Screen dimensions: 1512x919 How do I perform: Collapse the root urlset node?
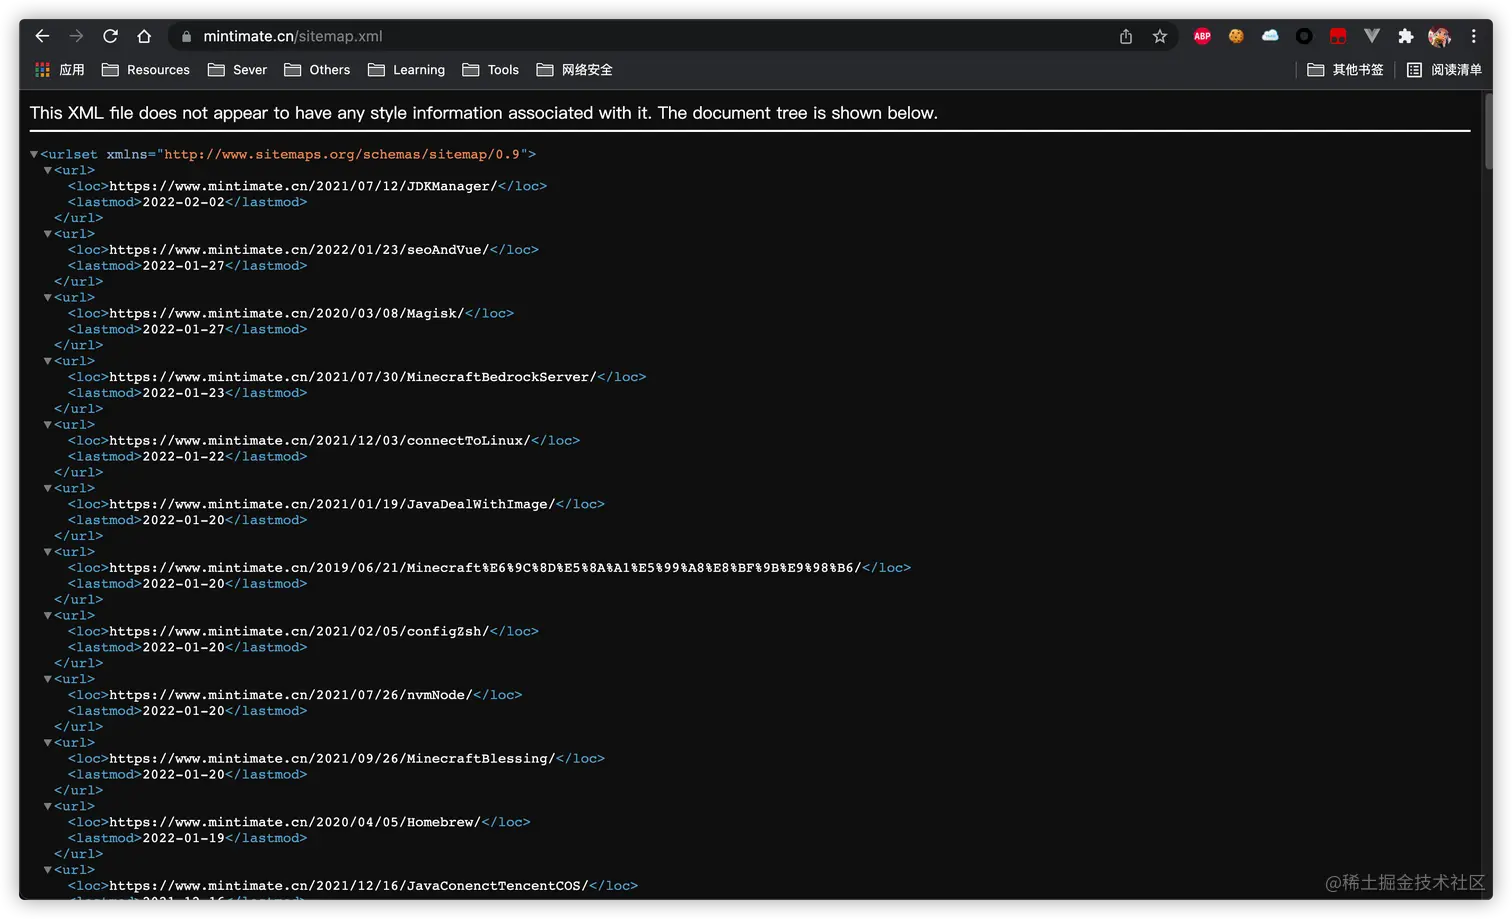pos(34,154)
